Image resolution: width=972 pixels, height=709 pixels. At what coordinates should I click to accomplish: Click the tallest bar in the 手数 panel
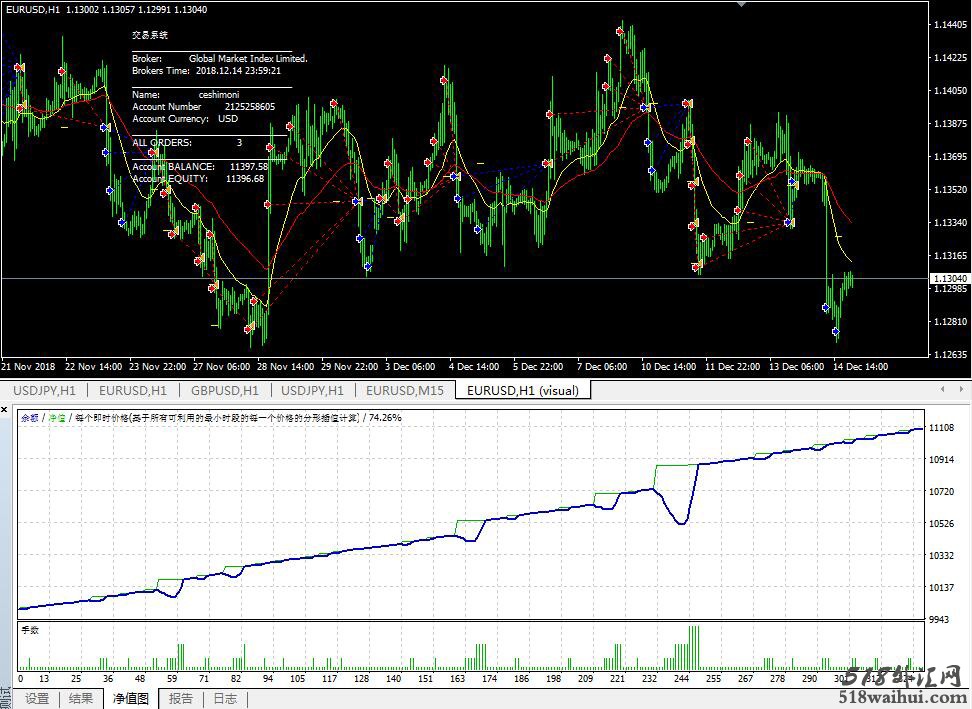[692, 648]
